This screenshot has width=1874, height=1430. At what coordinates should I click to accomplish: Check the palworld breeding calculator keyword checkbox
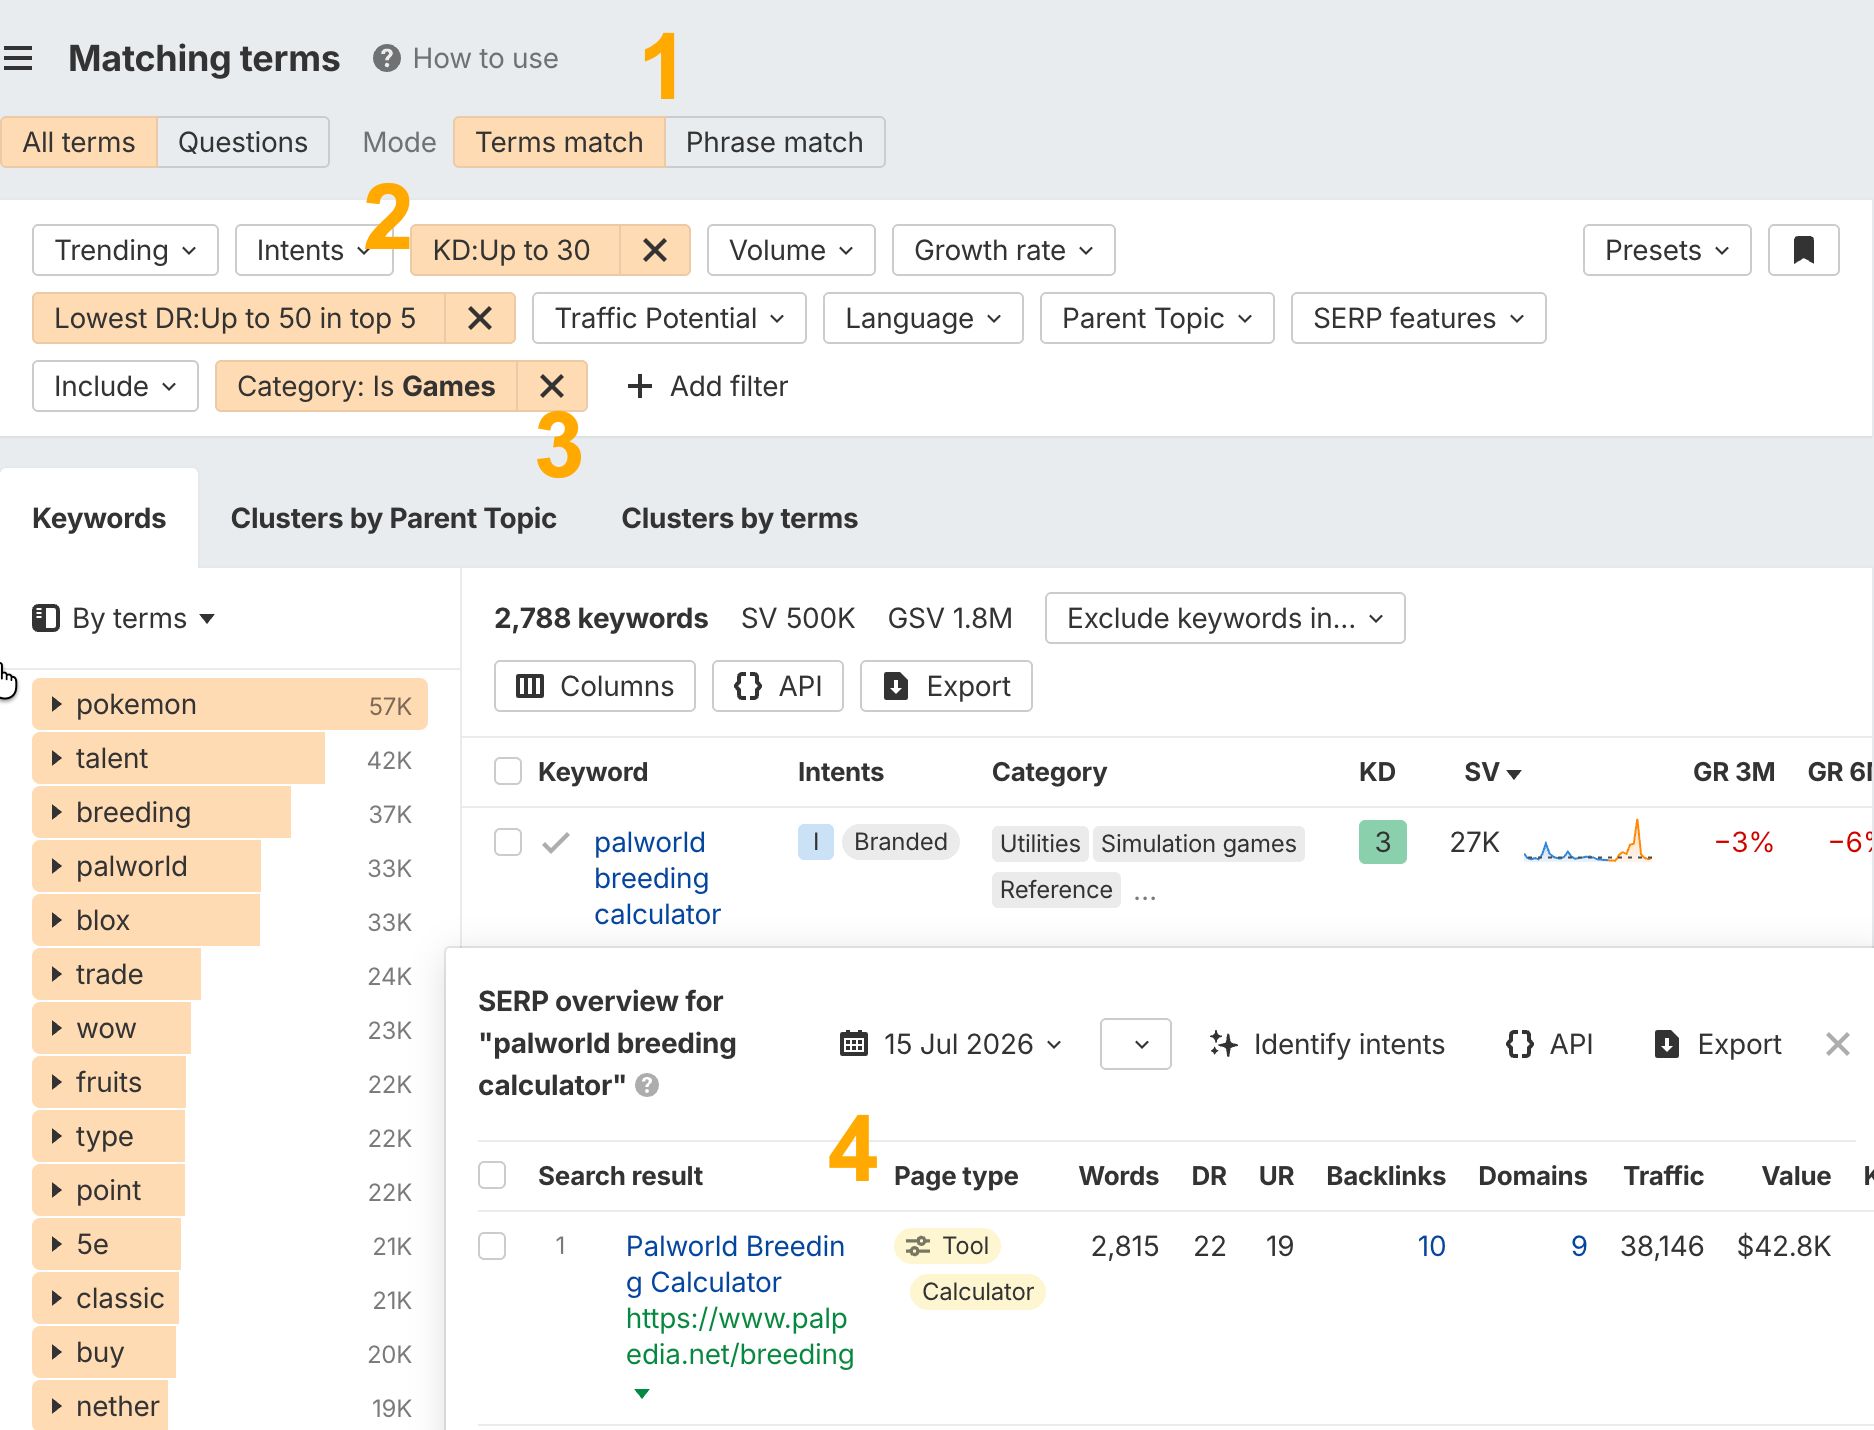tap(508, 842)
